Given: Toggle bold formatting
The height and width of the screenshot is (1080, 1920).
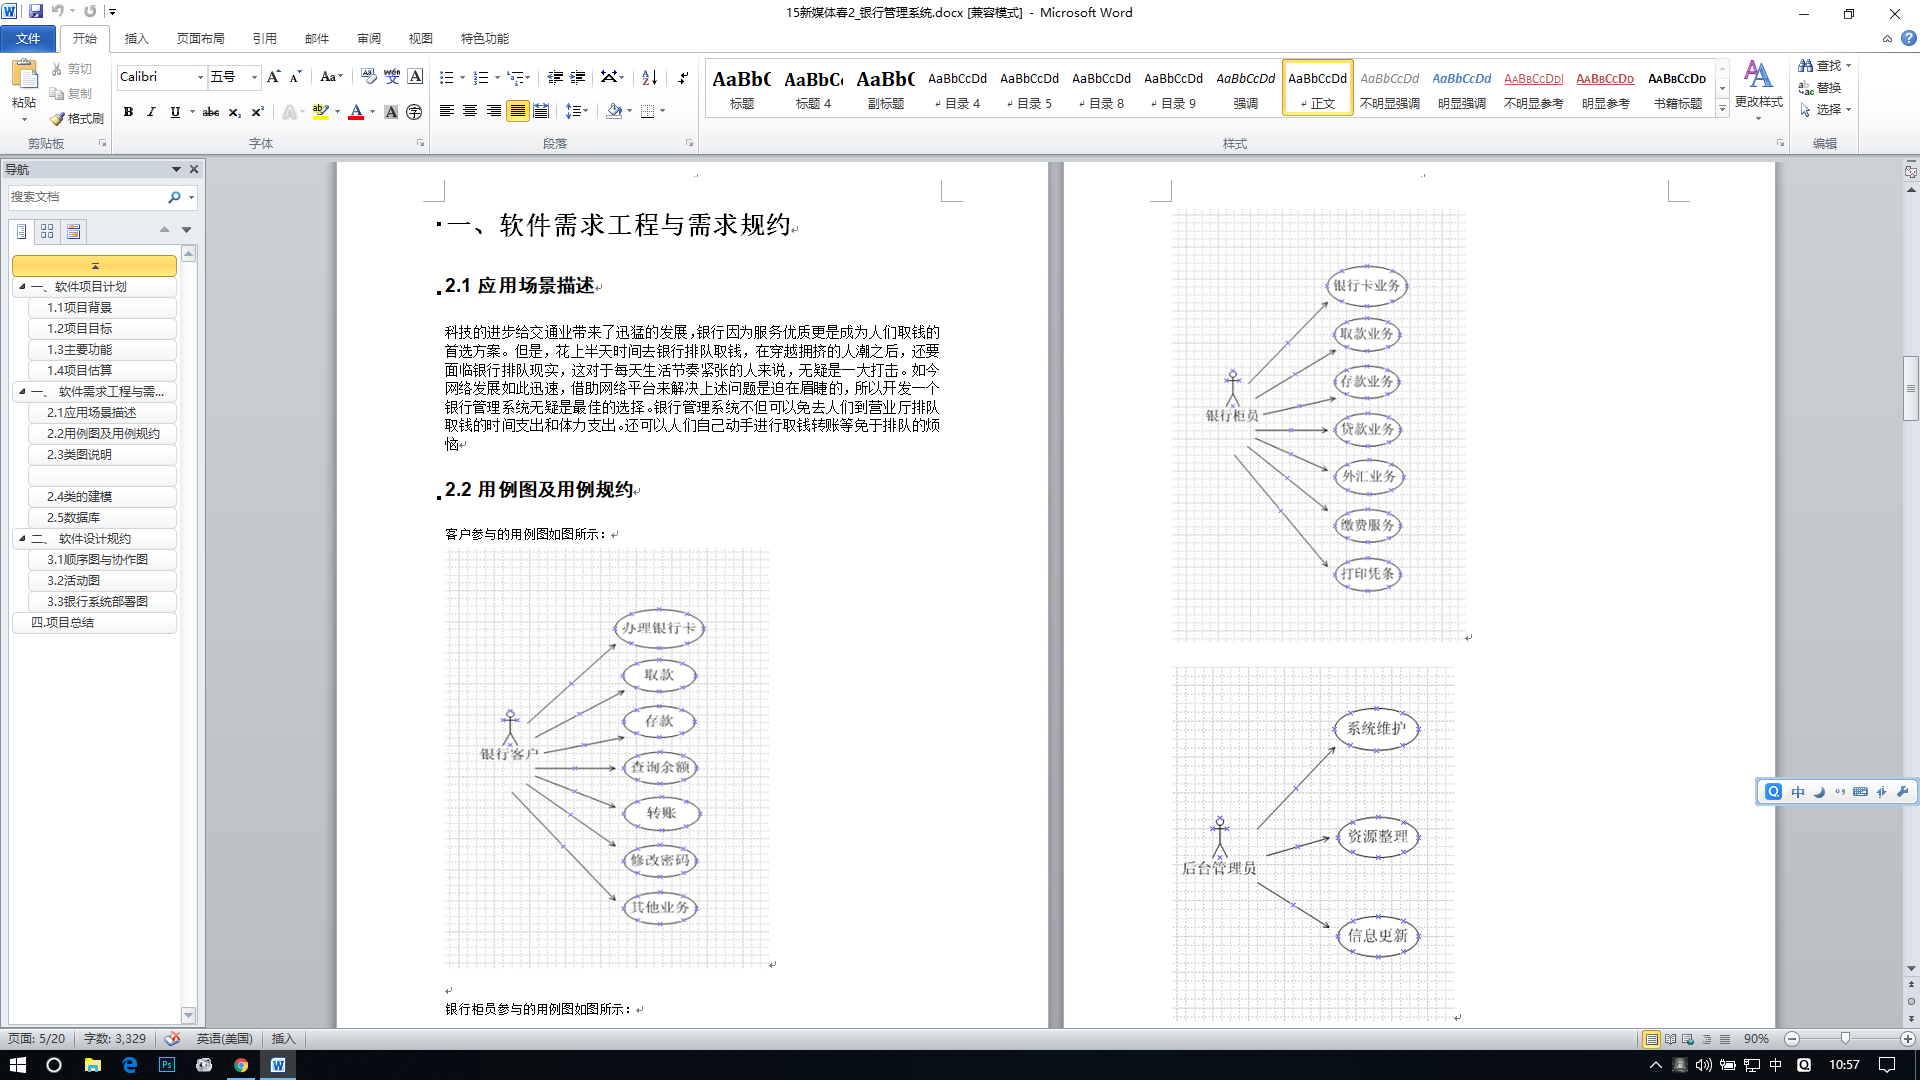Looking at the screenshot, I should [128, 112].
